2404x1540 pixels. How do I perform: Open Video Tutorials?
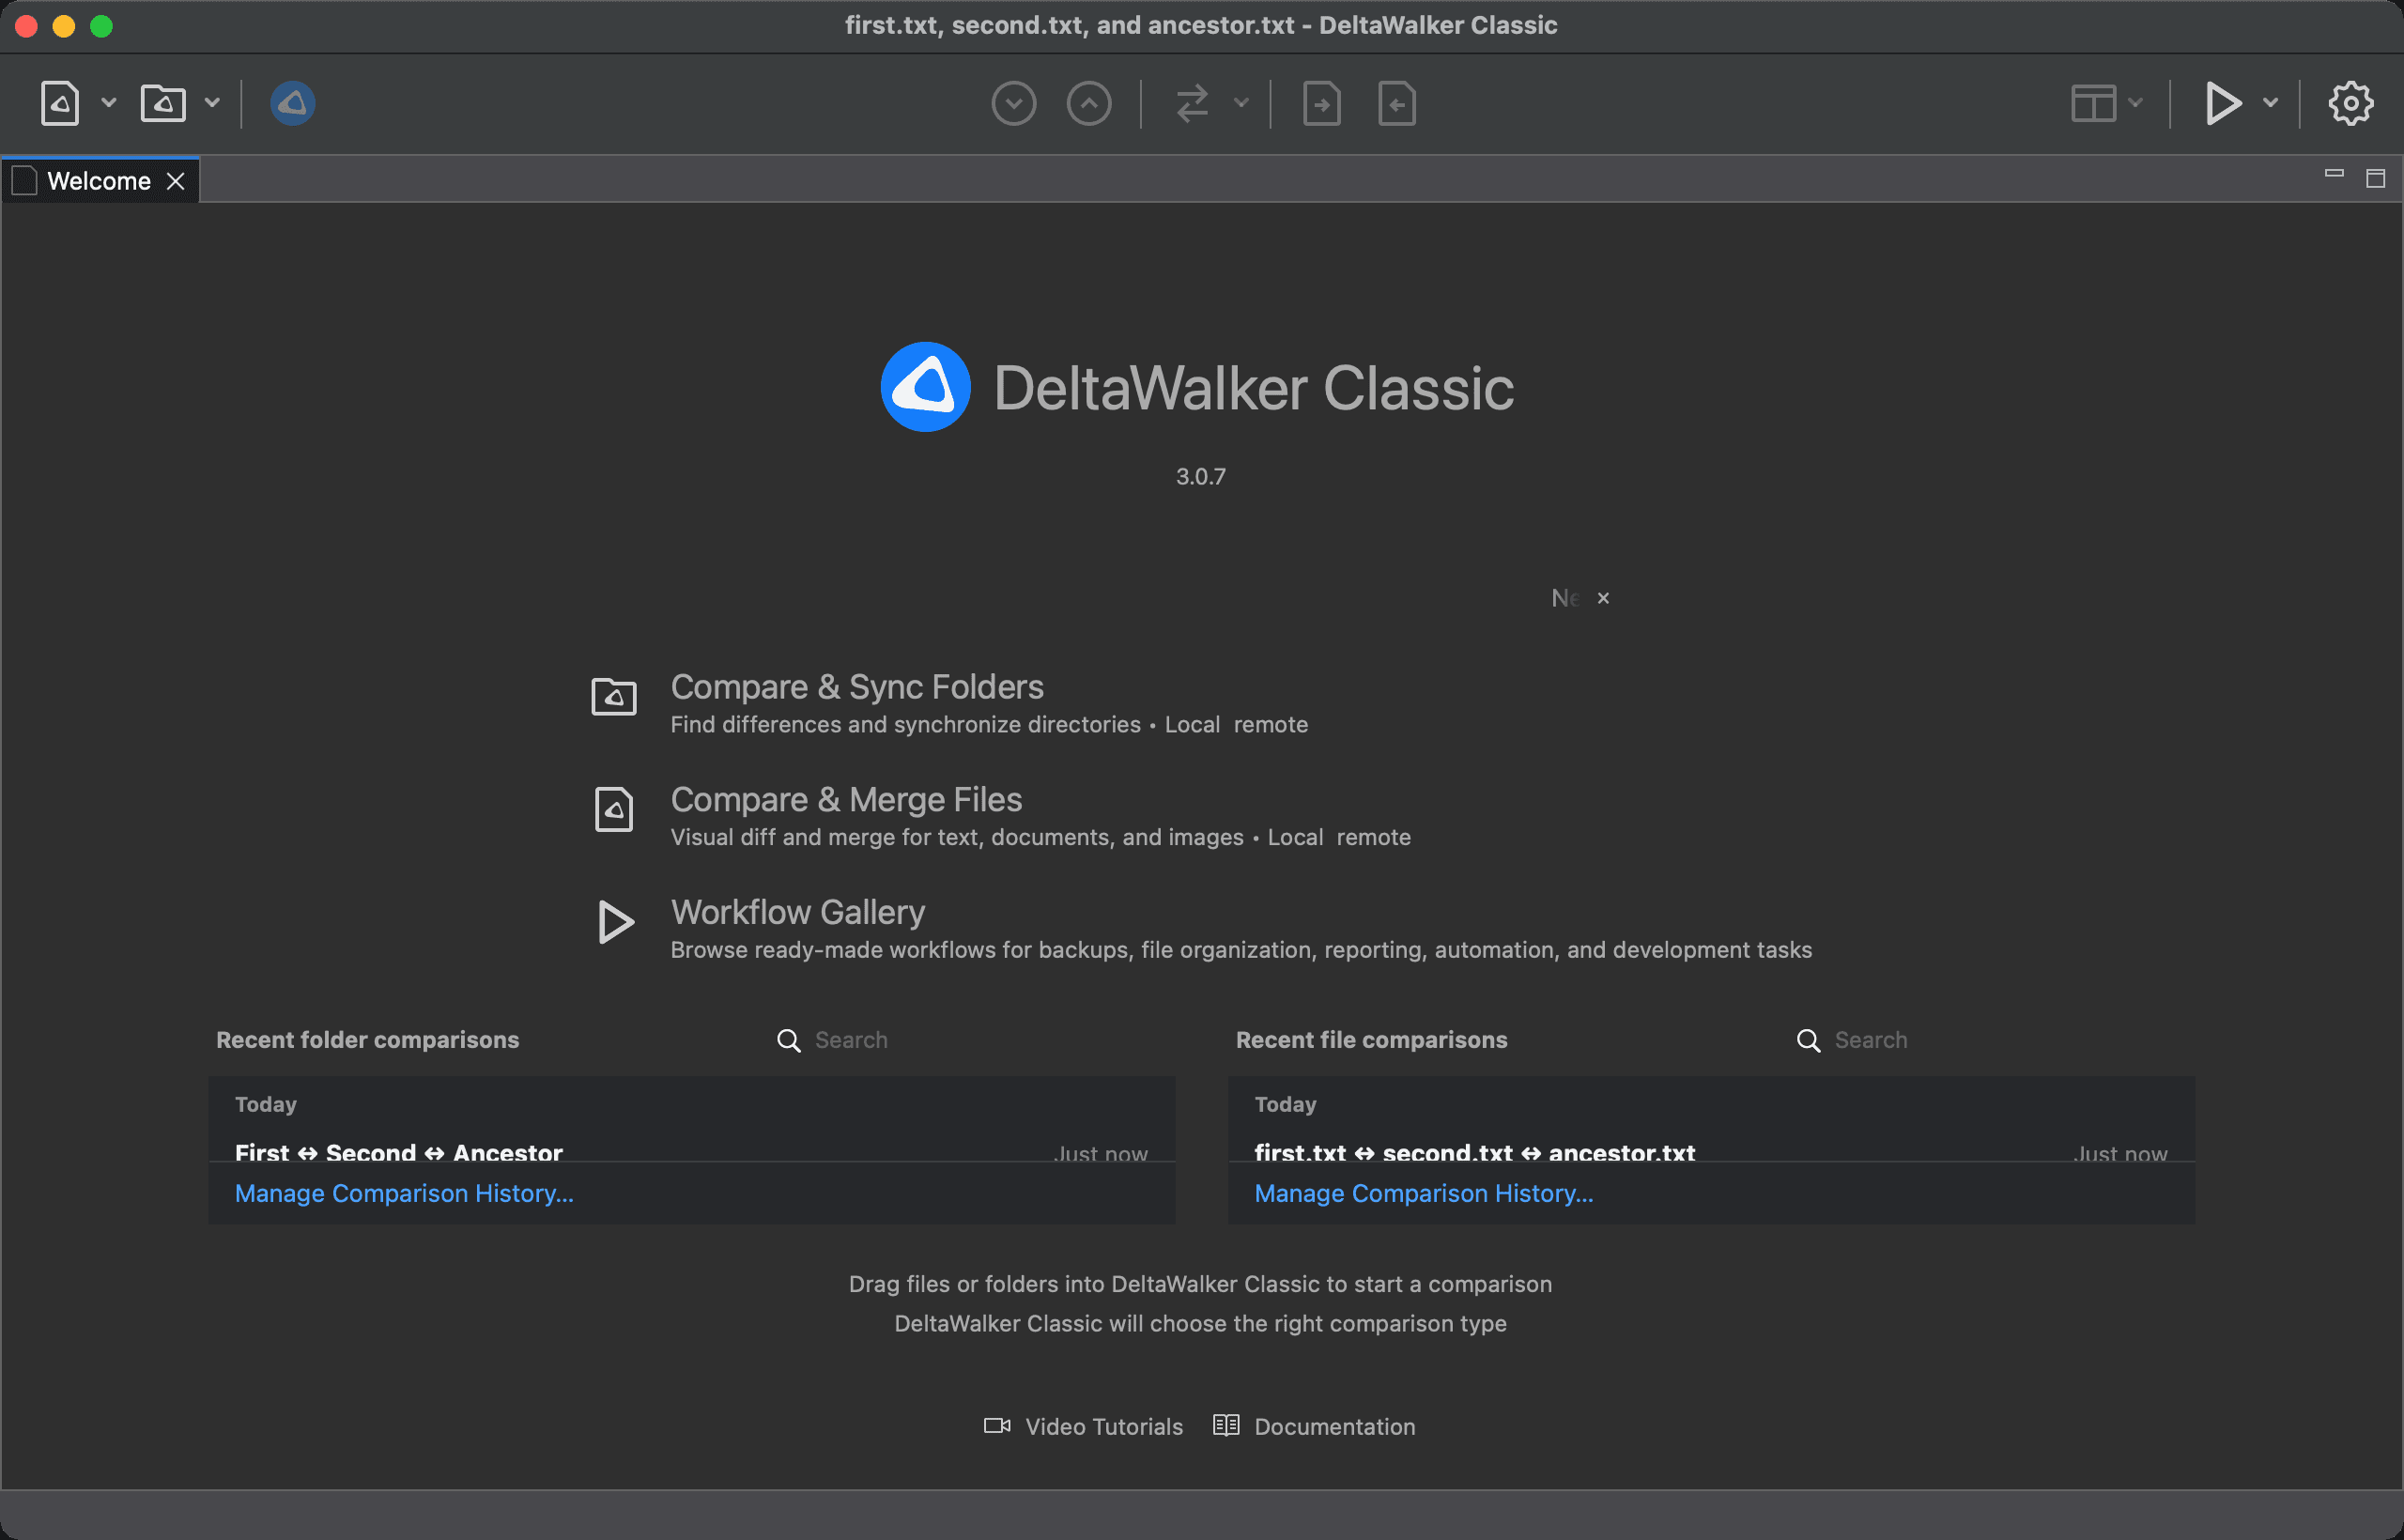click(1083, 1426)
